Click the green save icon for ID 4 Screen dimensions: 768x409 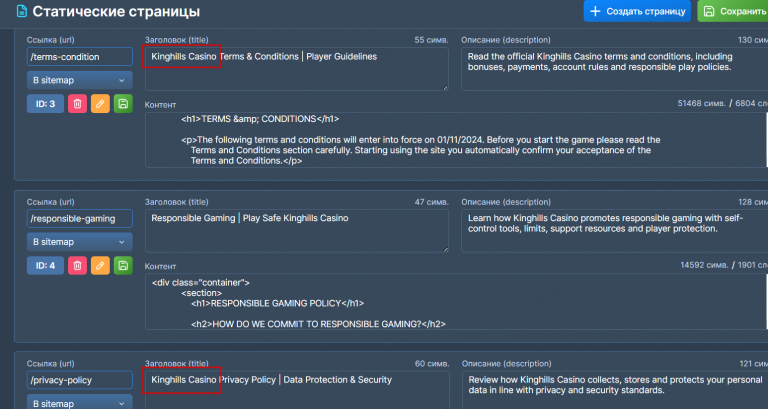(x=123, y=265)
